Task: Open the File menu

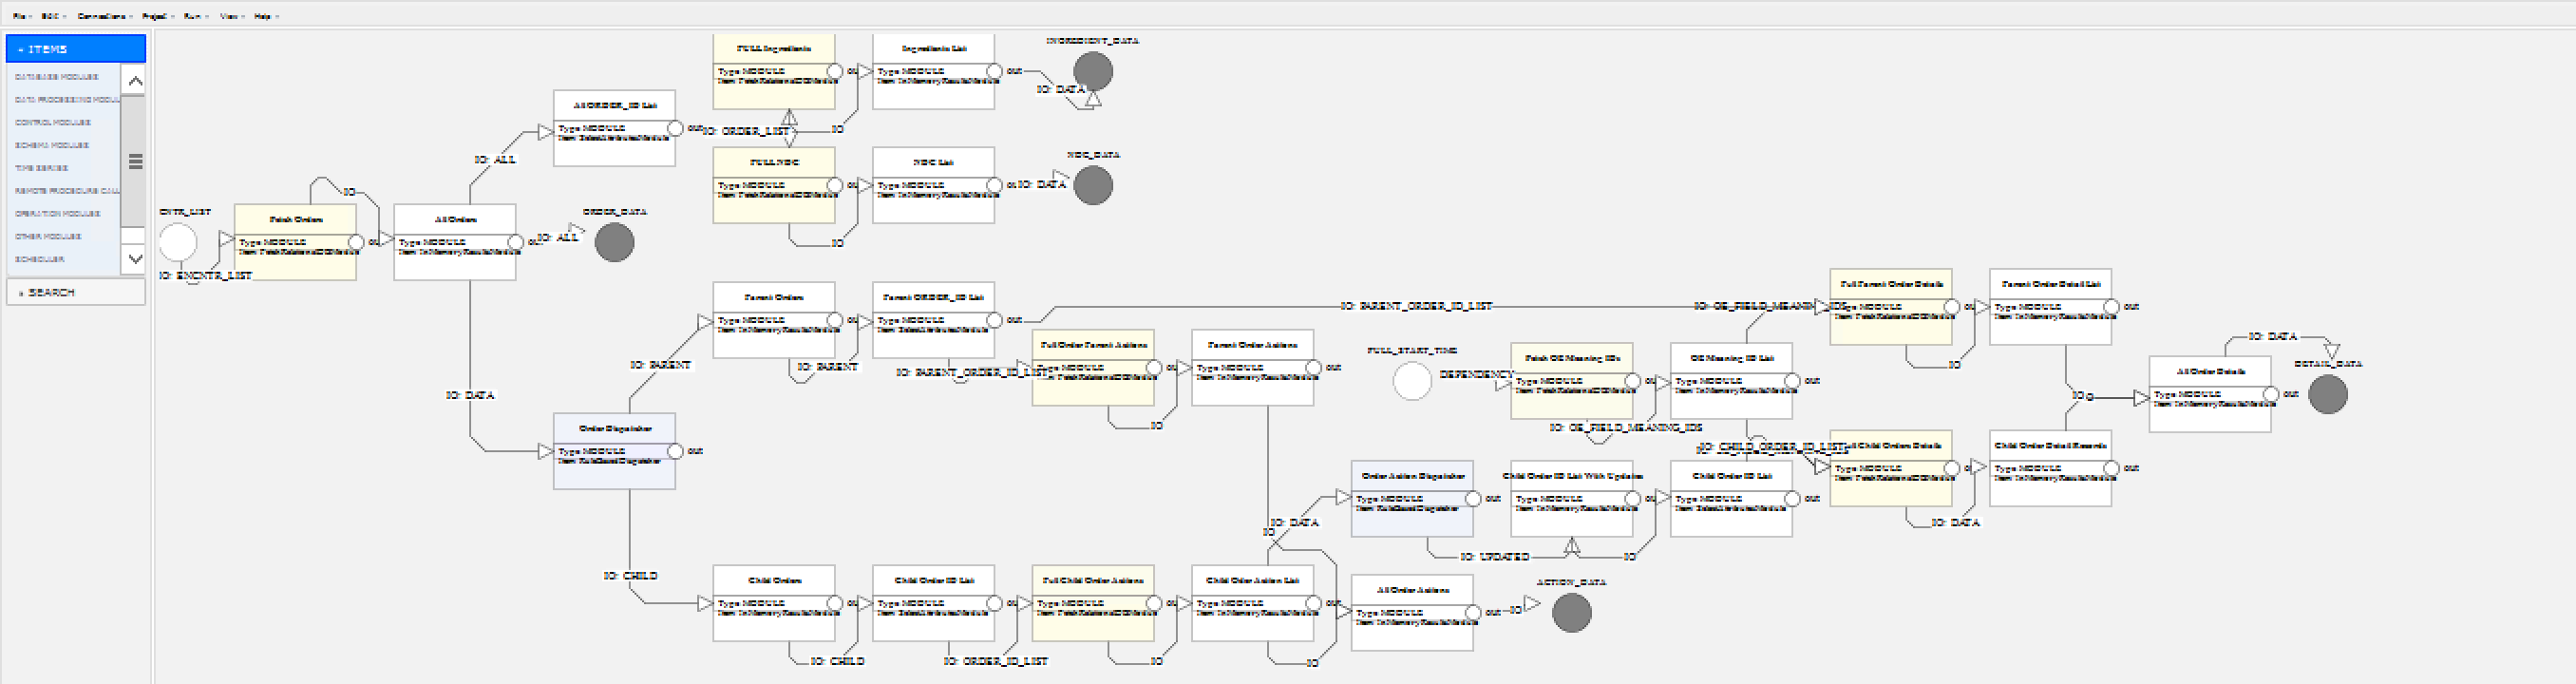Action: coord(20,16)
